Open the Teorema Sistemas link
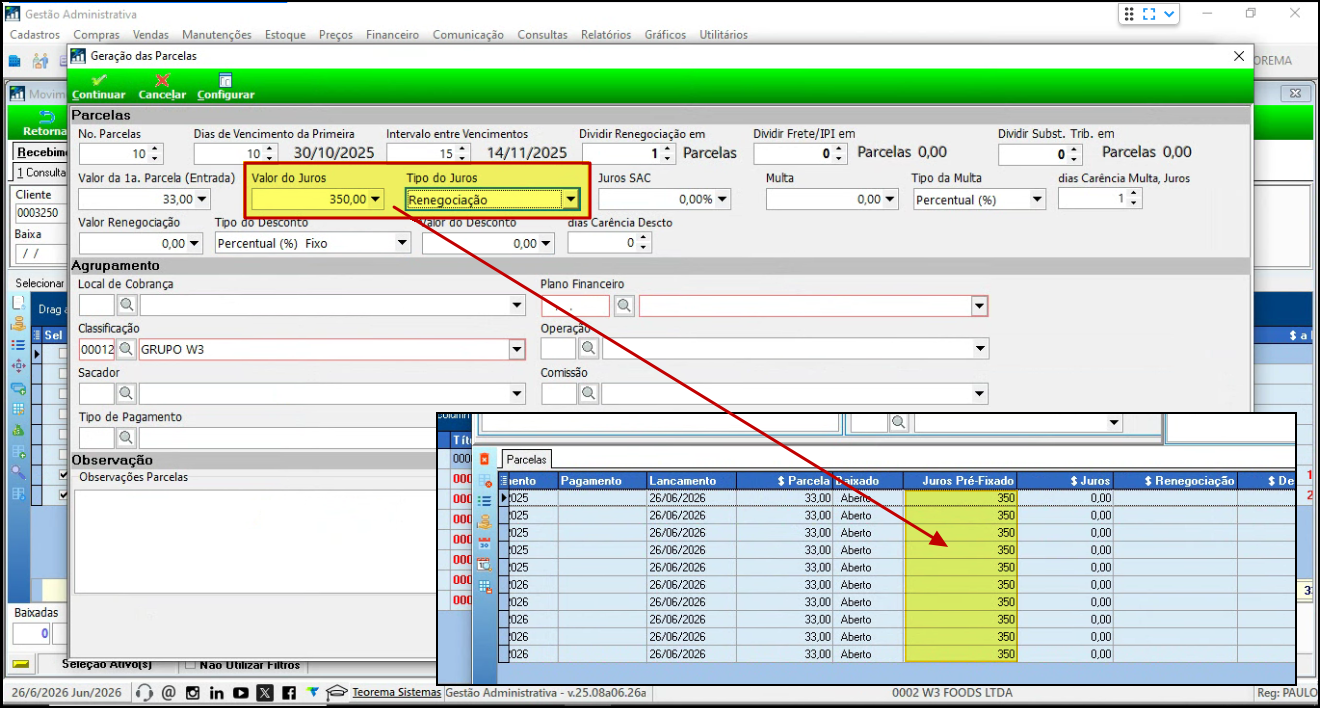The image size is (1320, 708). coord(396,692)
